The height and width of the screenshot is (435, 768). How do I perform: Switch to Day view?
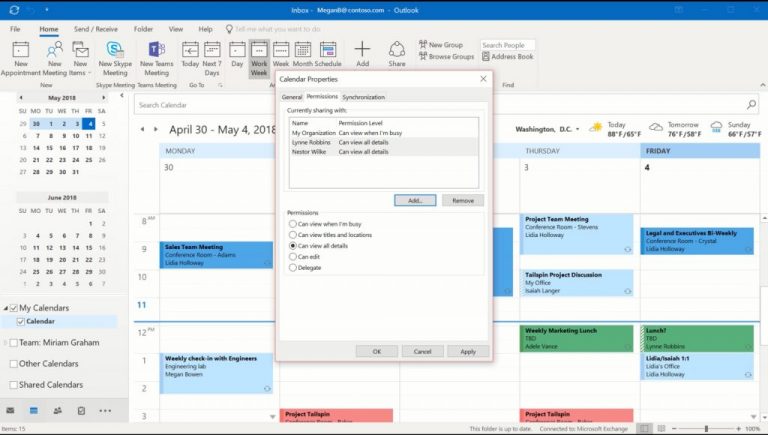coord(237,55)
